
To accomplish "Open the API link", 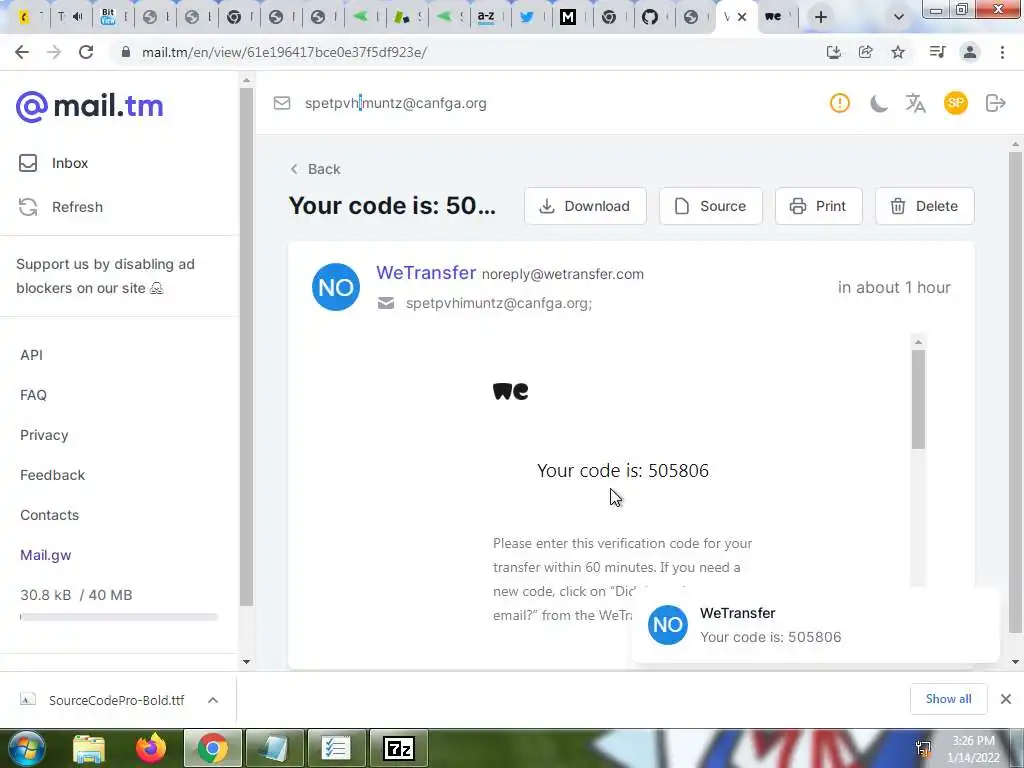I will (31, 355).
